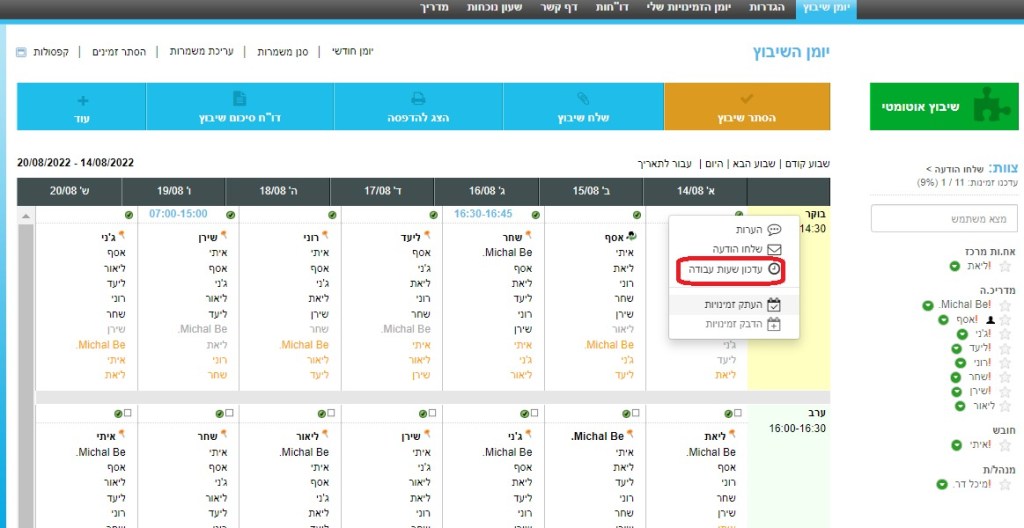This screenshot has height=528, width=1024.
Task: Open the green dropdown arrow next to שחר
Action: click(x=957, y=377)
